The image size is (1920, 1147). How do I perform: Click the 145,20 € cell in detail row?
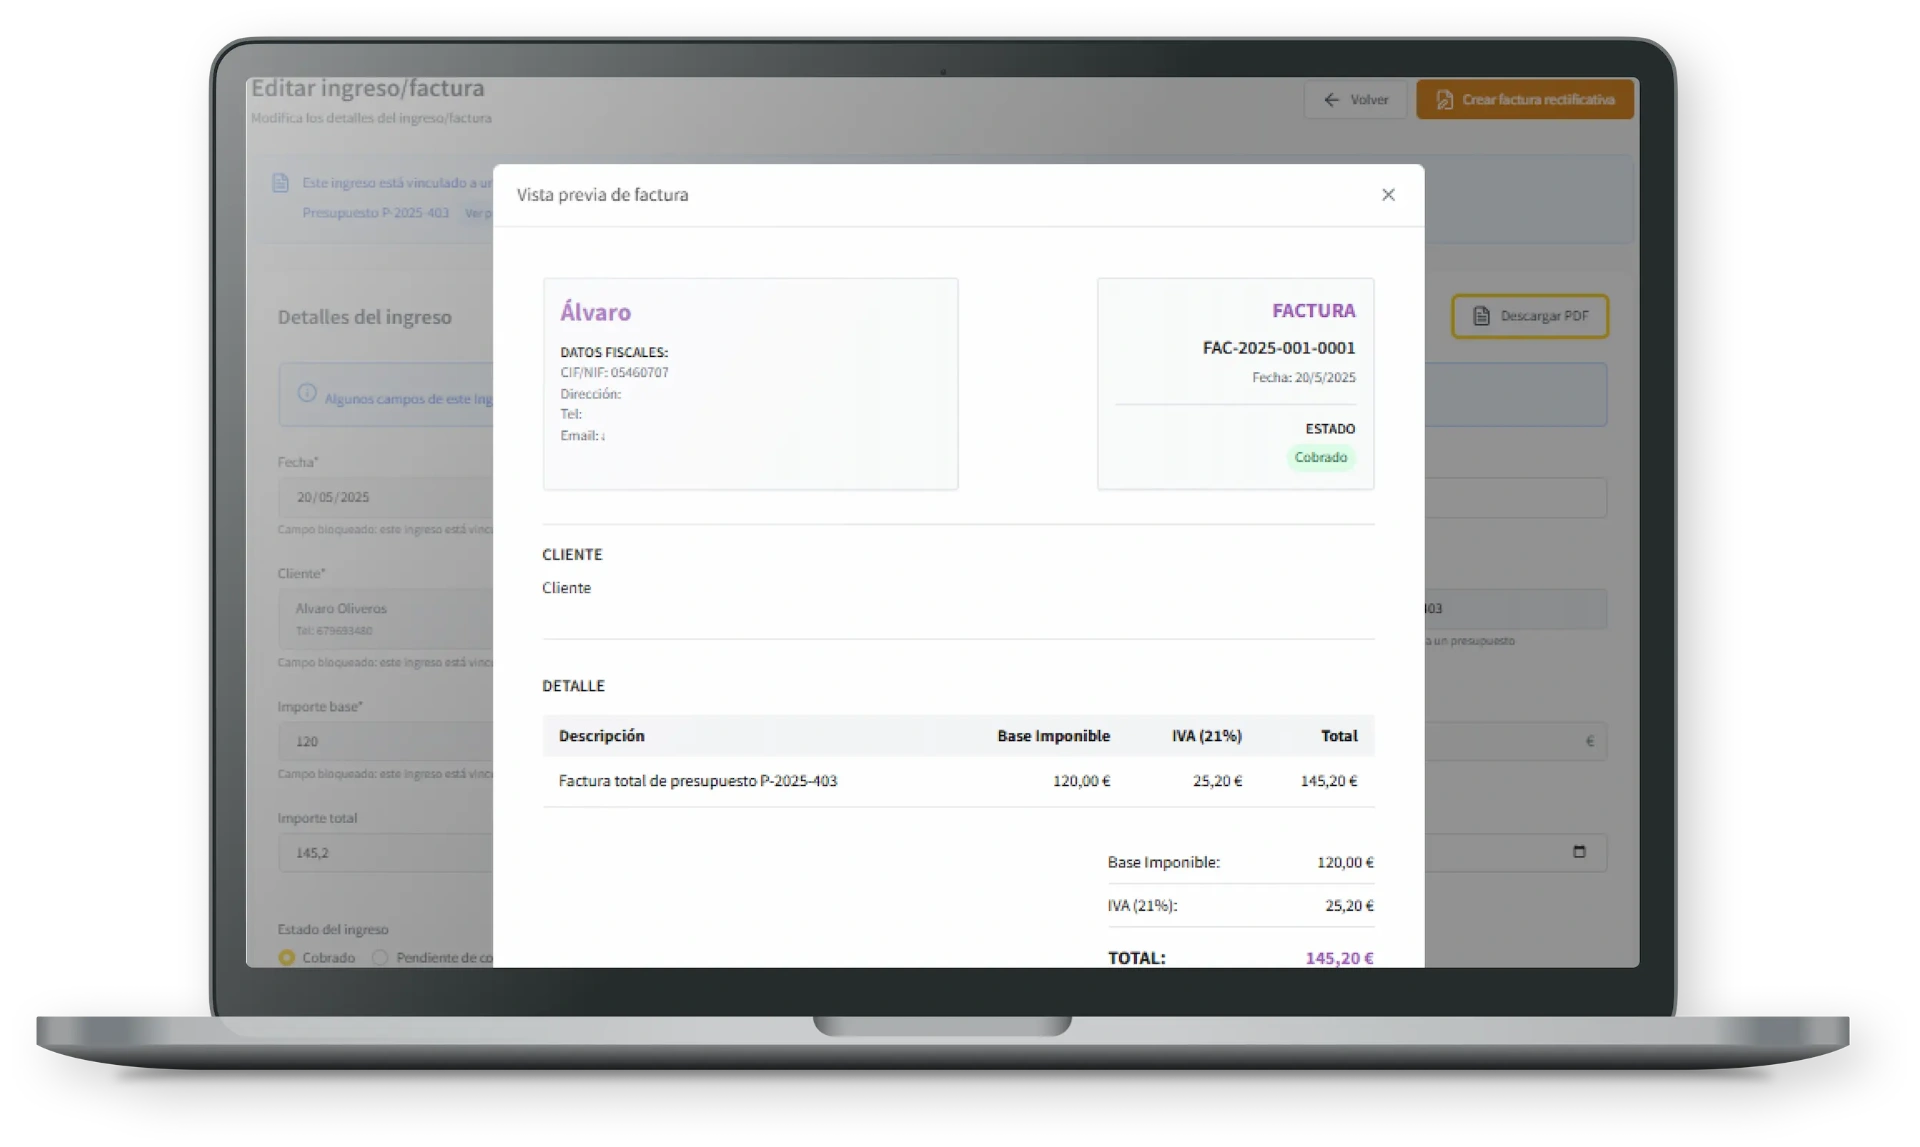[1329, 781]
